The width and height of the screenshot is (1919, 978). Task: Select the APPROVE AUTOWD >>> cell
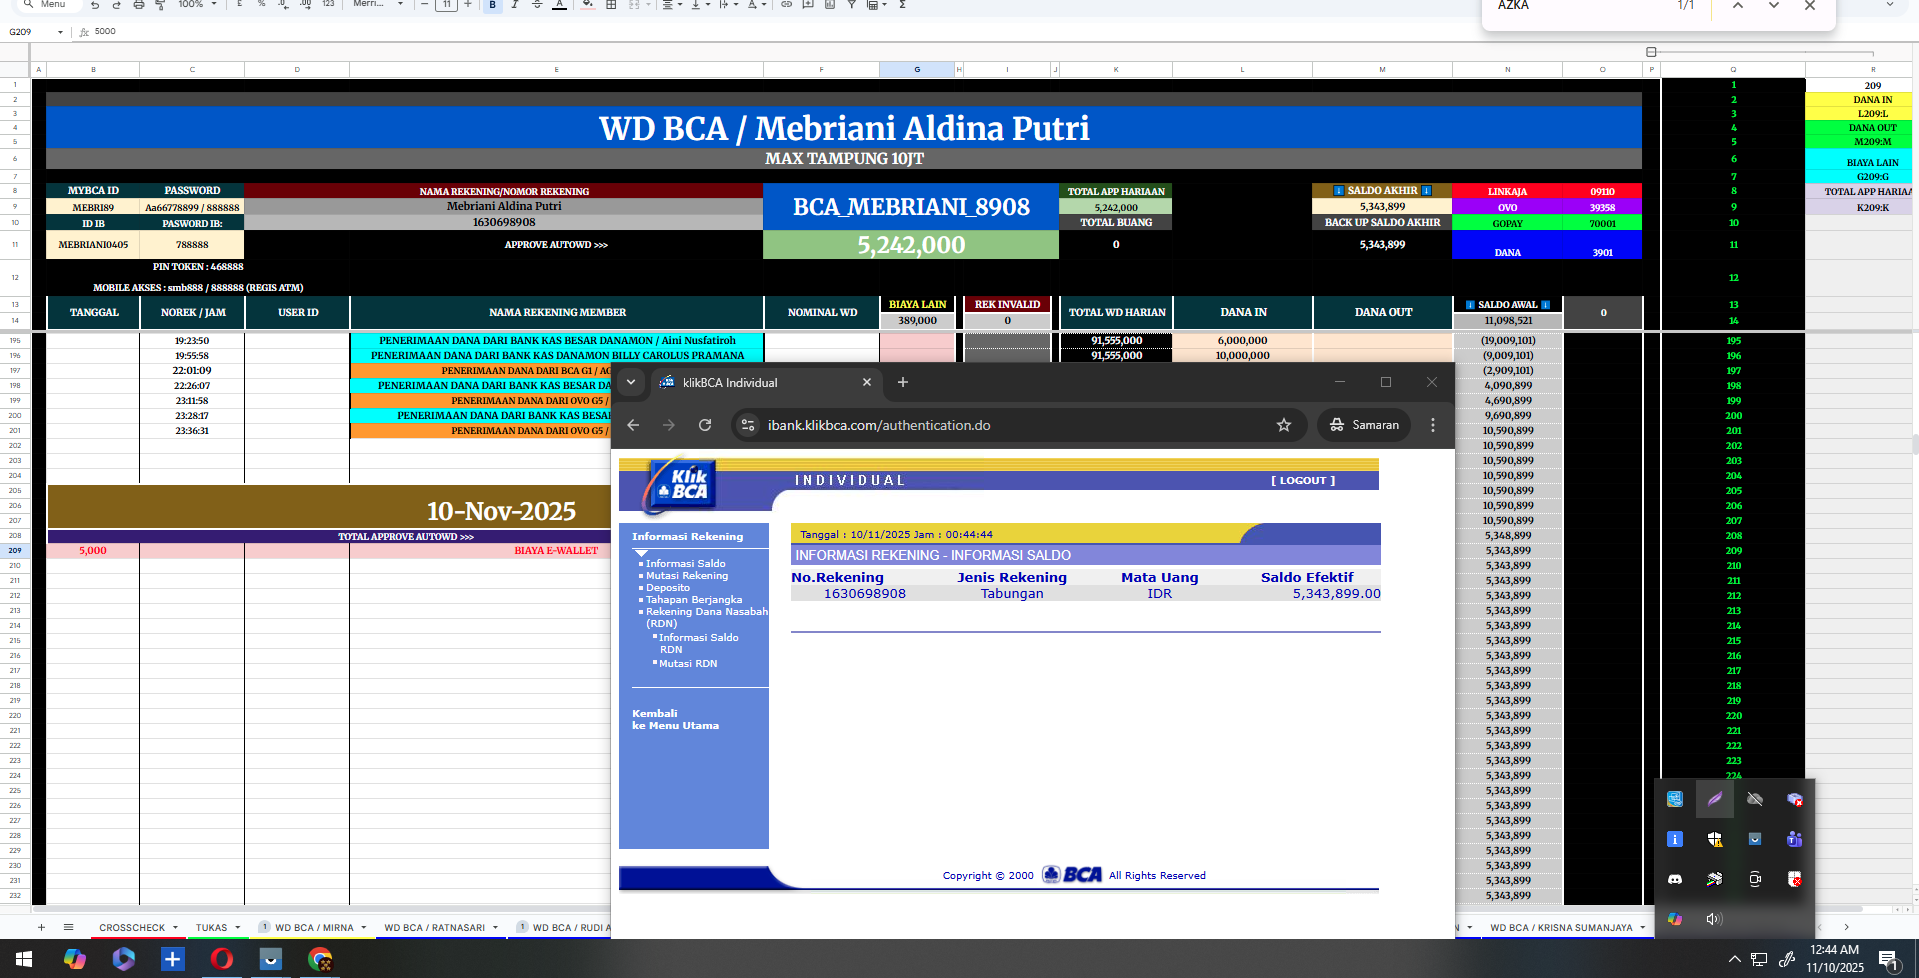pos(555,245)
